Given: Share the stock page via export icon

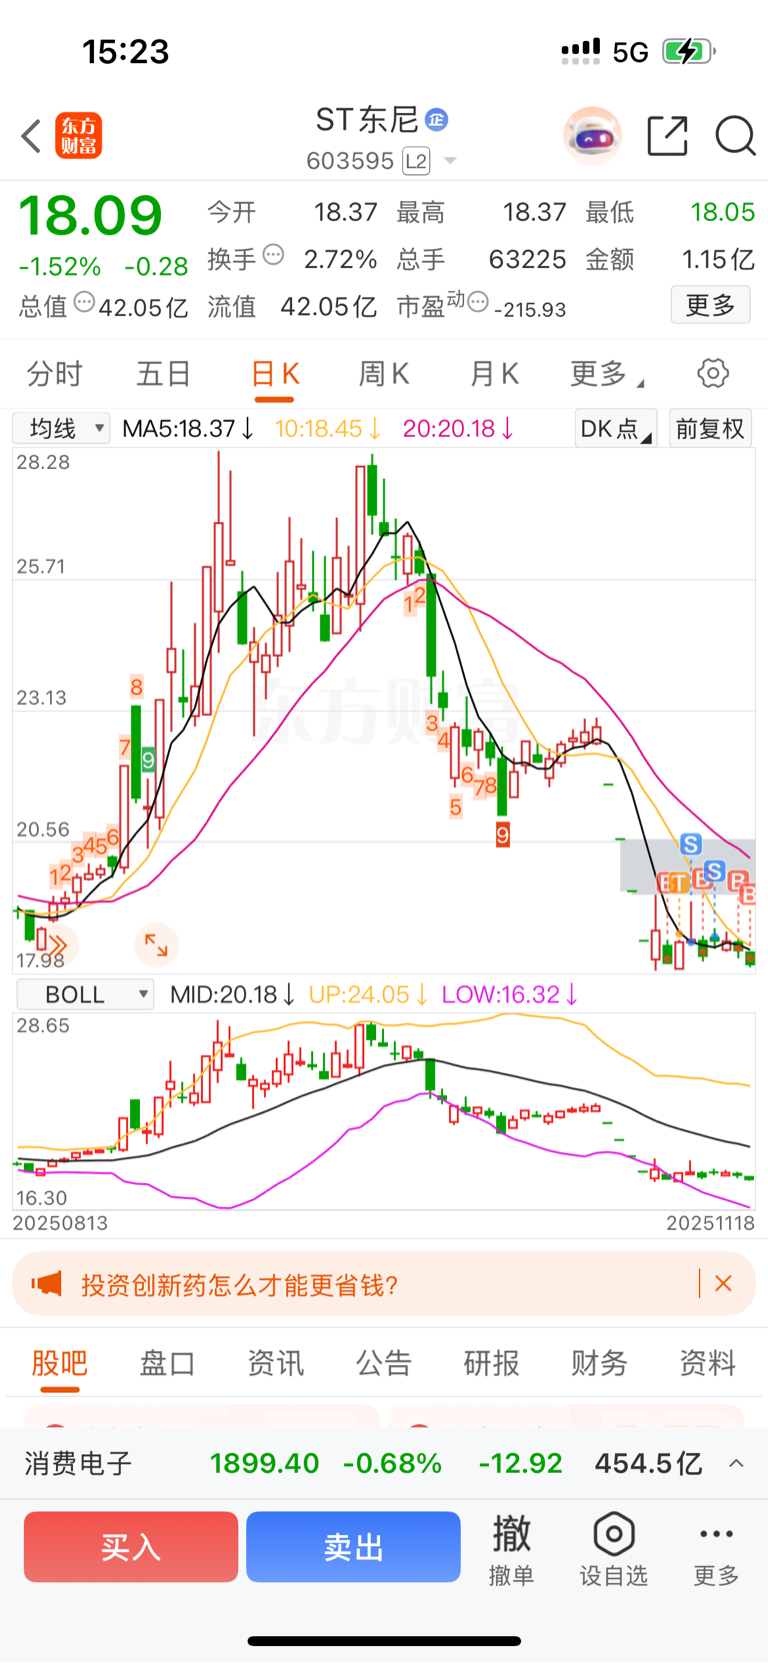Looking at the screenshot, I should click(x=667, y=135).
